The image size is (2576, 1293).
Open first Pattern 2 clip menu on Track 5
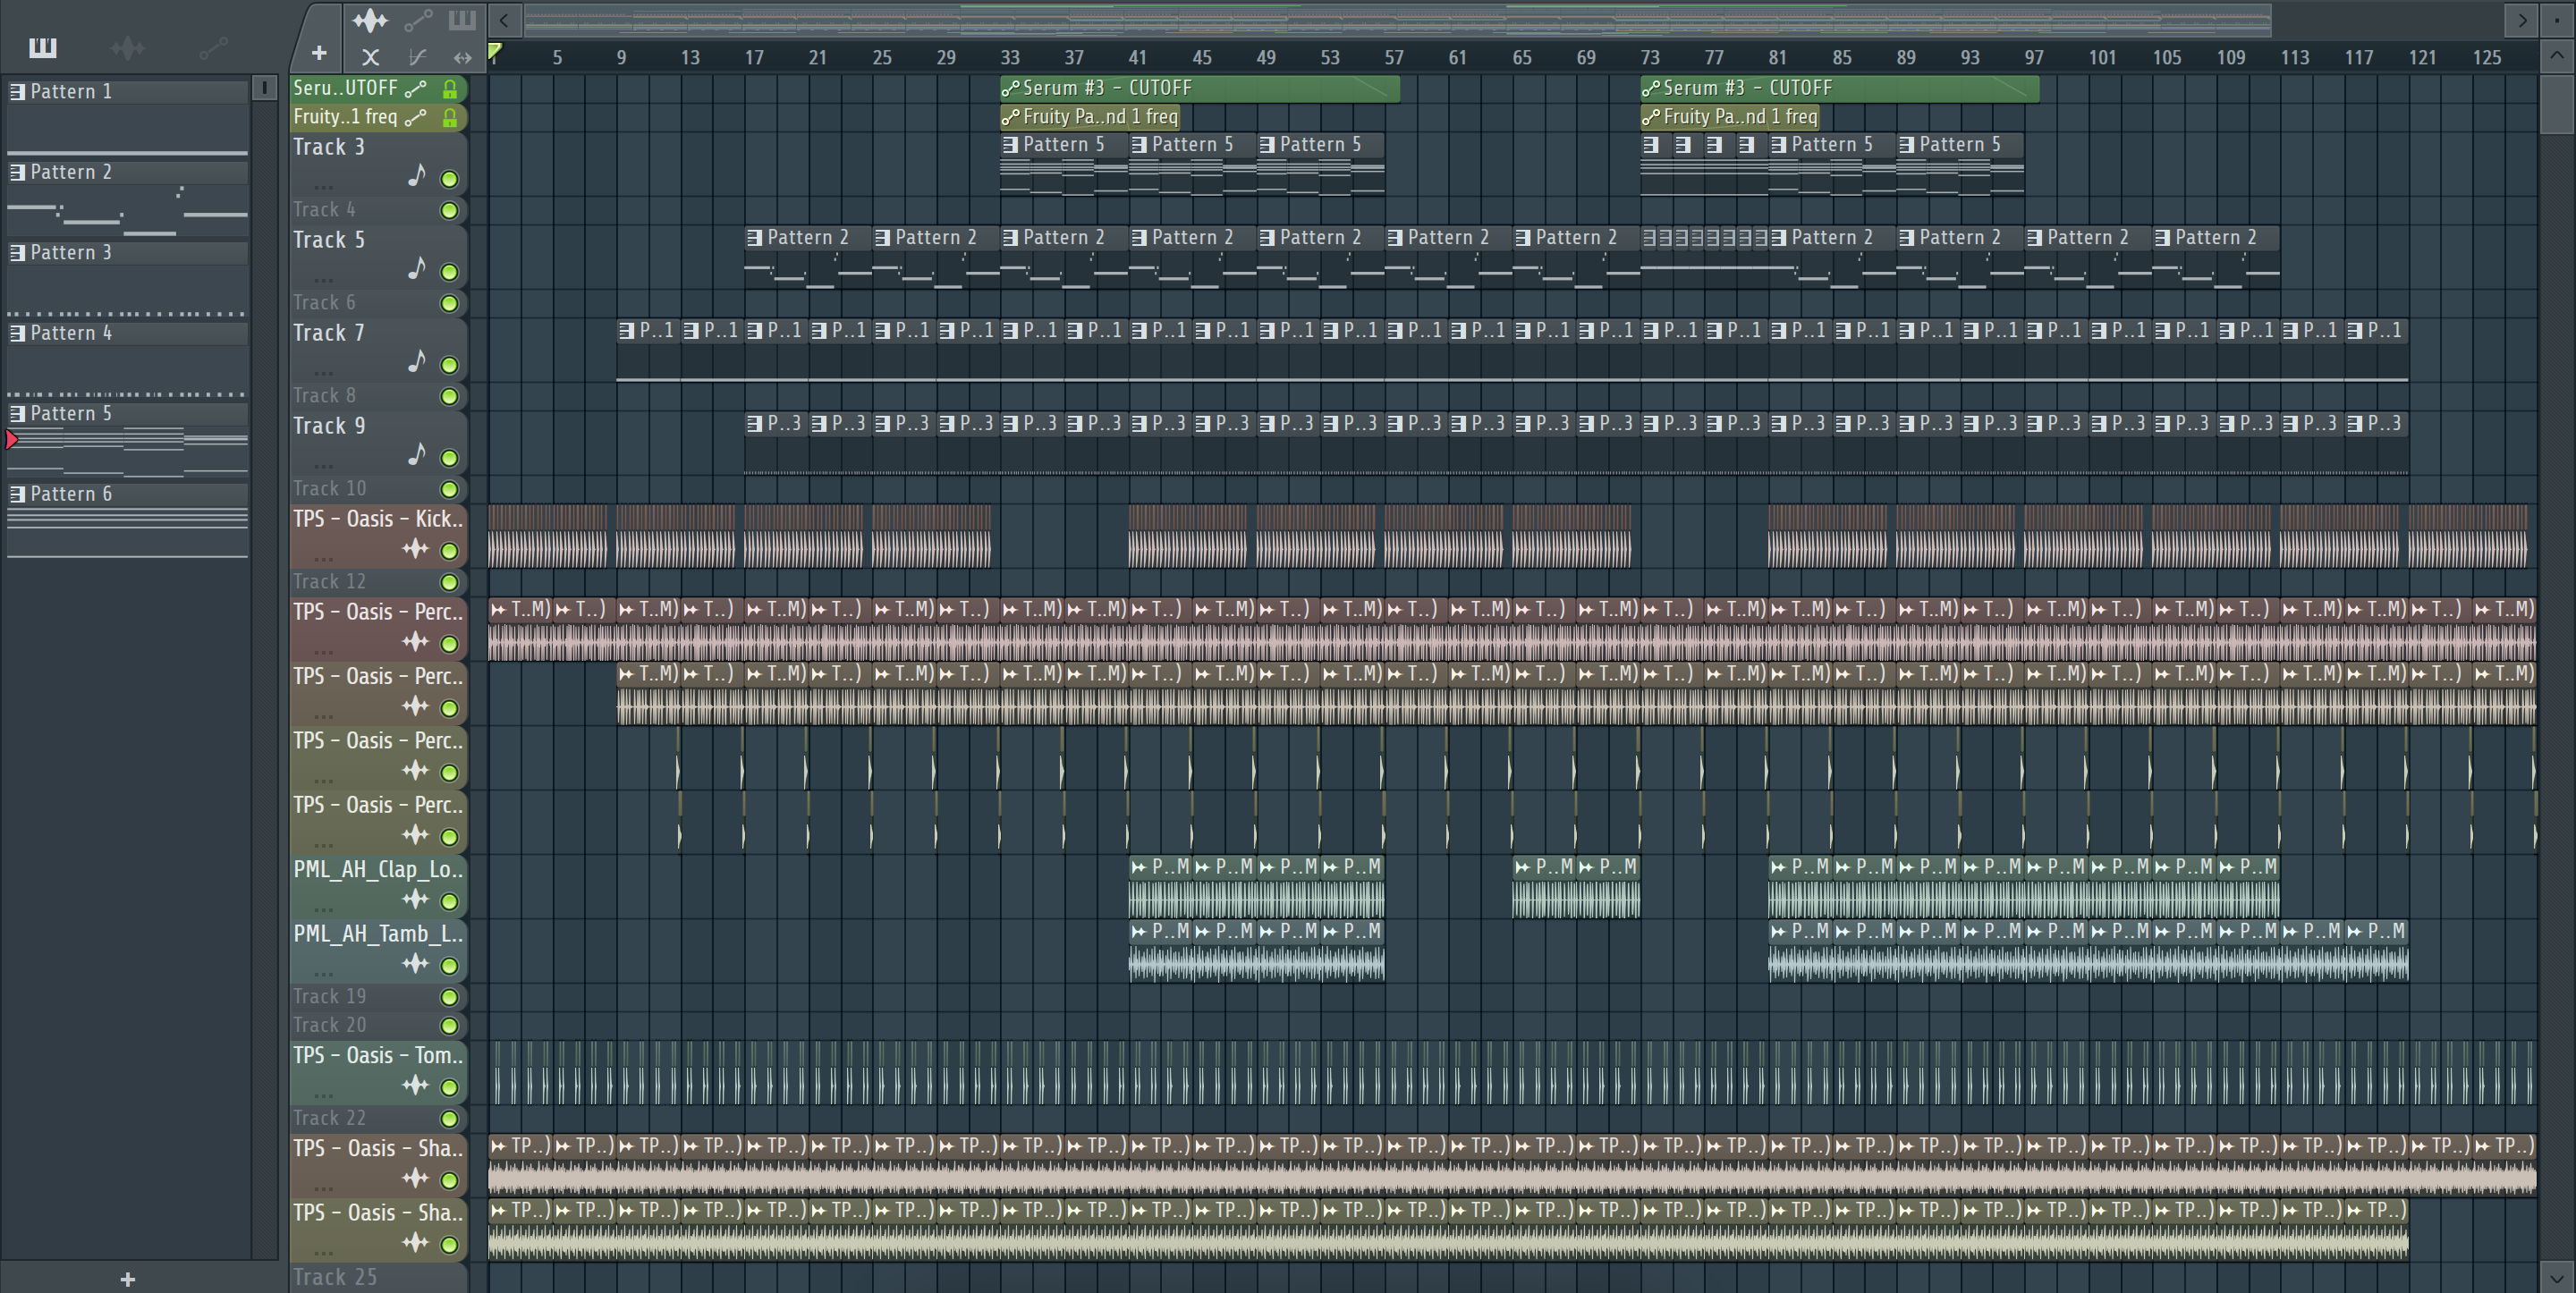[755, 237]
